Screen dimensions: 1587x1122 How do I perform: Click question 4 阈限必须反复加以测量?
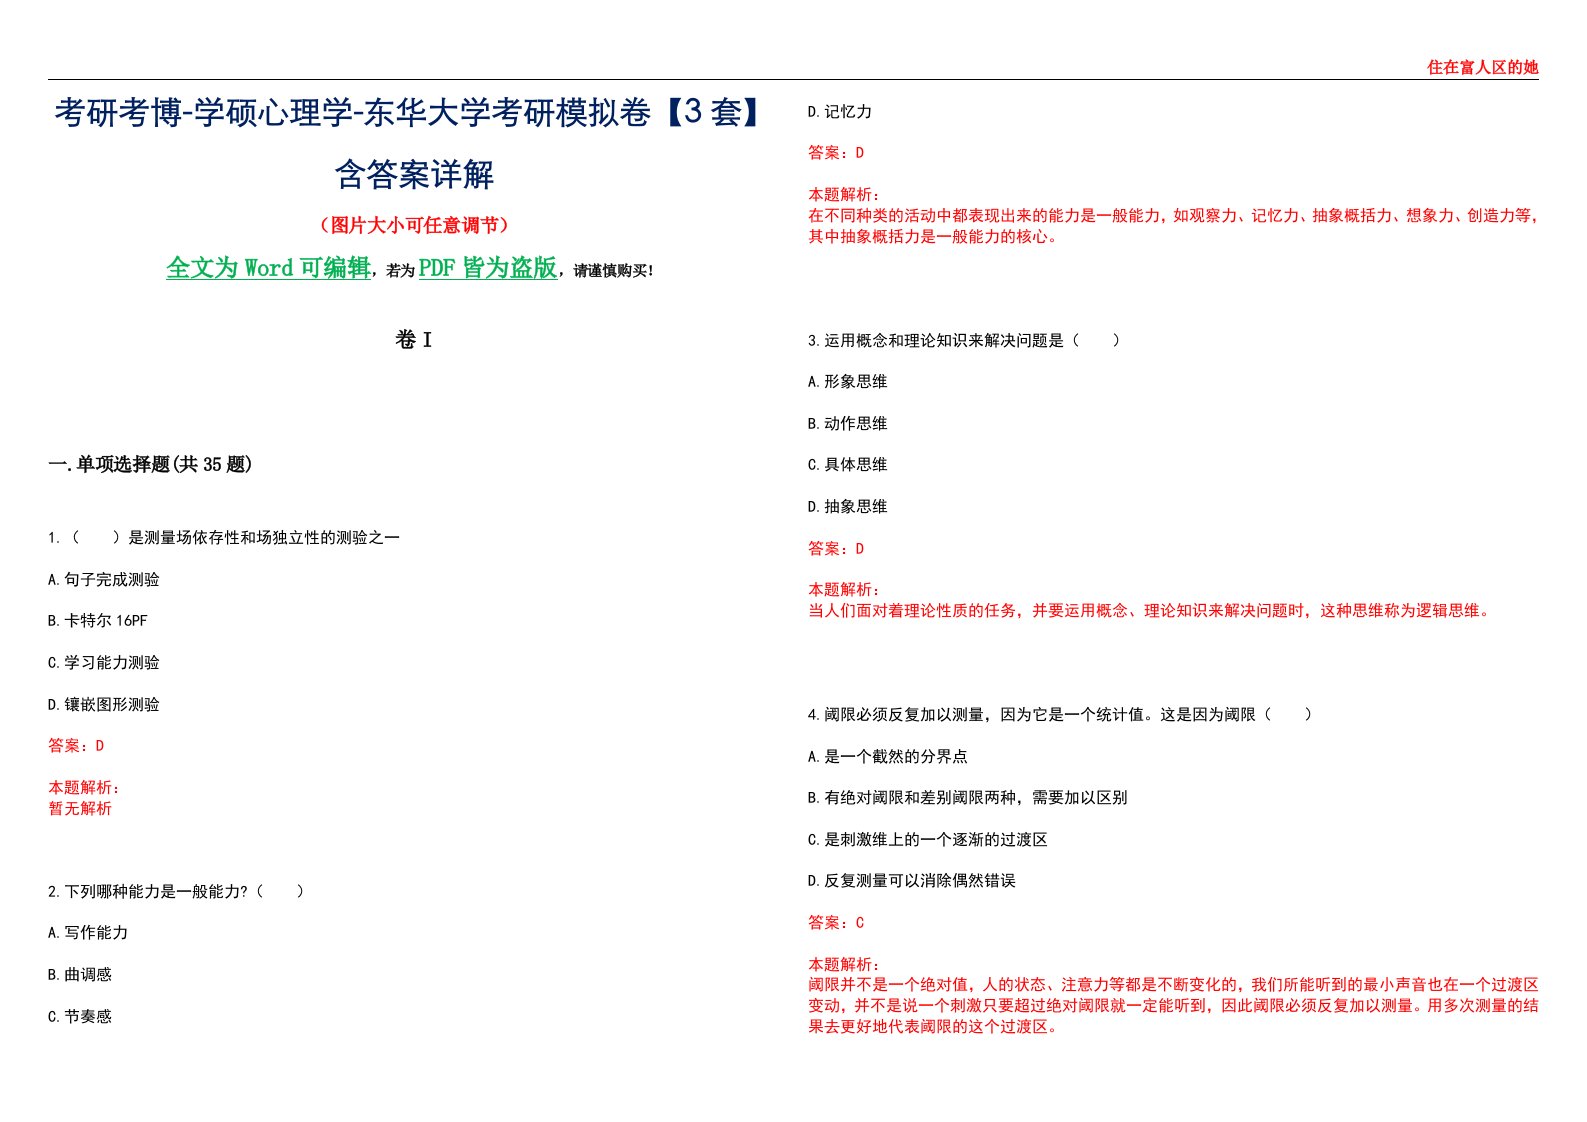point(1060,715)
